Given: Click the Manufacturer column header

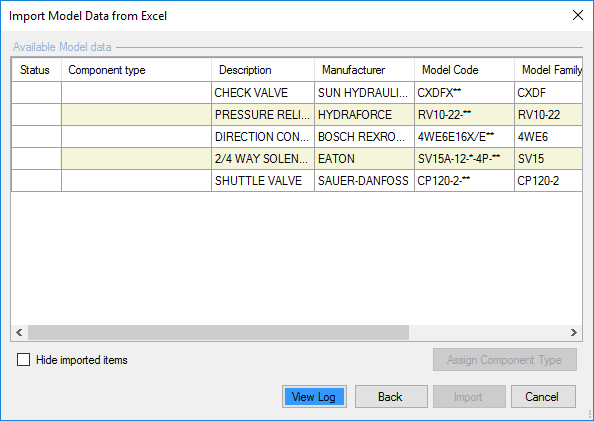Looking at the screenshot, I should 364,70.
